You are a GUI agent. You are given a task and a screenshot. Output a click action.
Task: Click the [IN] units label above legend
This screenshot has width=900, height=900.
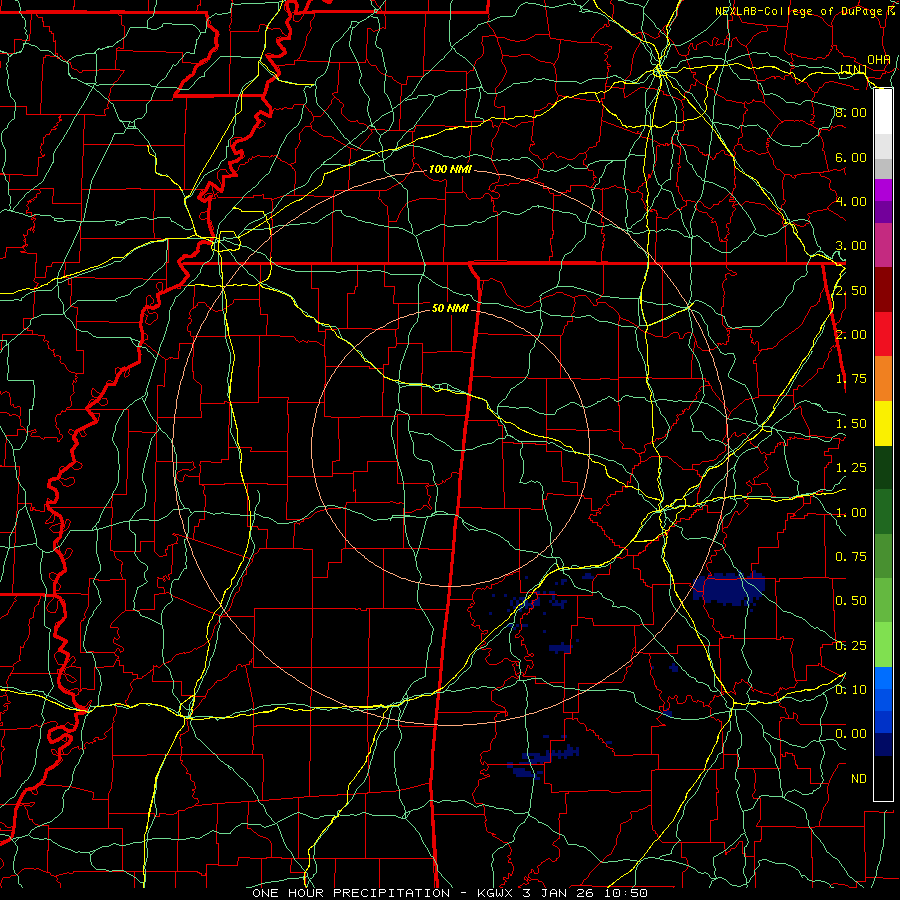(x=853, y=69)
